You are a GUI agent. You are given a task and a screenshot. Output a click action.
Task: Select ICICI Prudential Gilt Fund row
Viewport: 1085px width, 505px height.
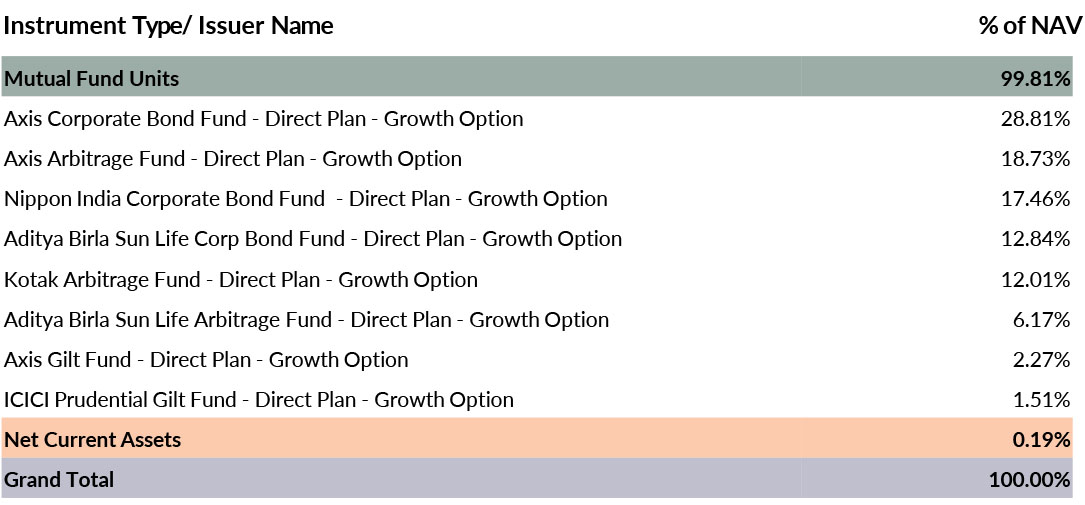coord(259,400)
